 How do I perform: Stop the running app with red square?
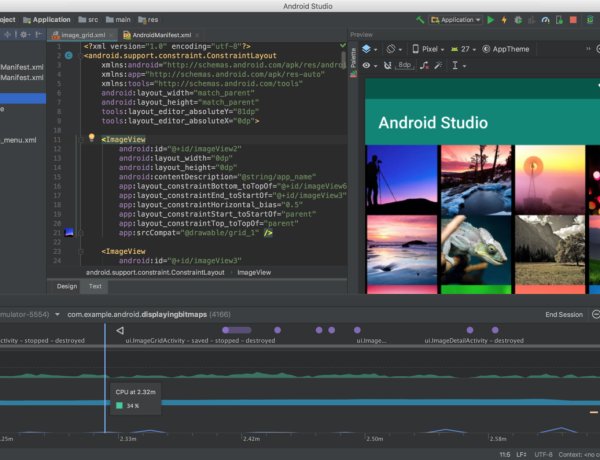point(573,20)
